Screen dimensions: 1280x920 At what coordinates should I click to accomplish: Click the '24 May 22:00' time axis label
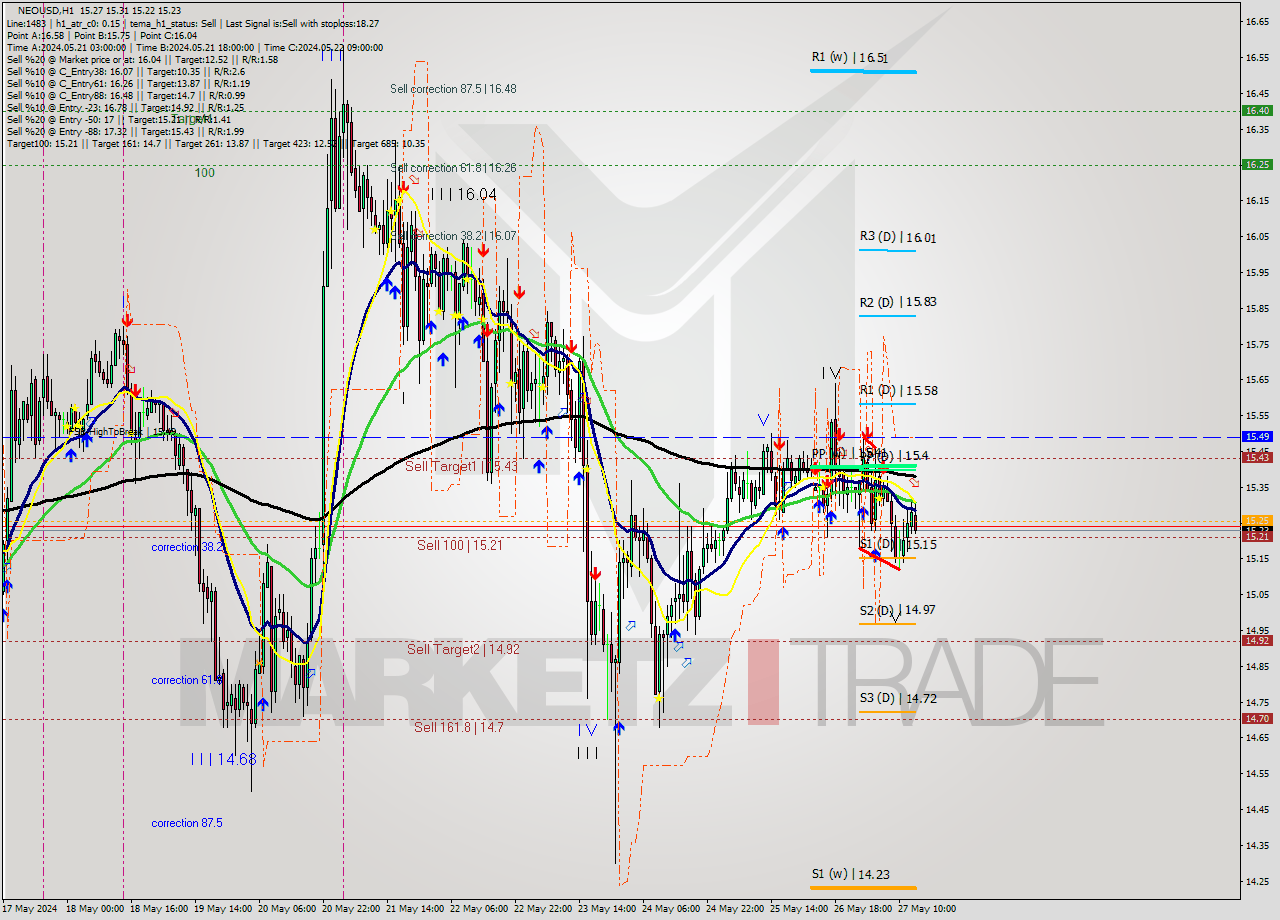pos(737,909)
